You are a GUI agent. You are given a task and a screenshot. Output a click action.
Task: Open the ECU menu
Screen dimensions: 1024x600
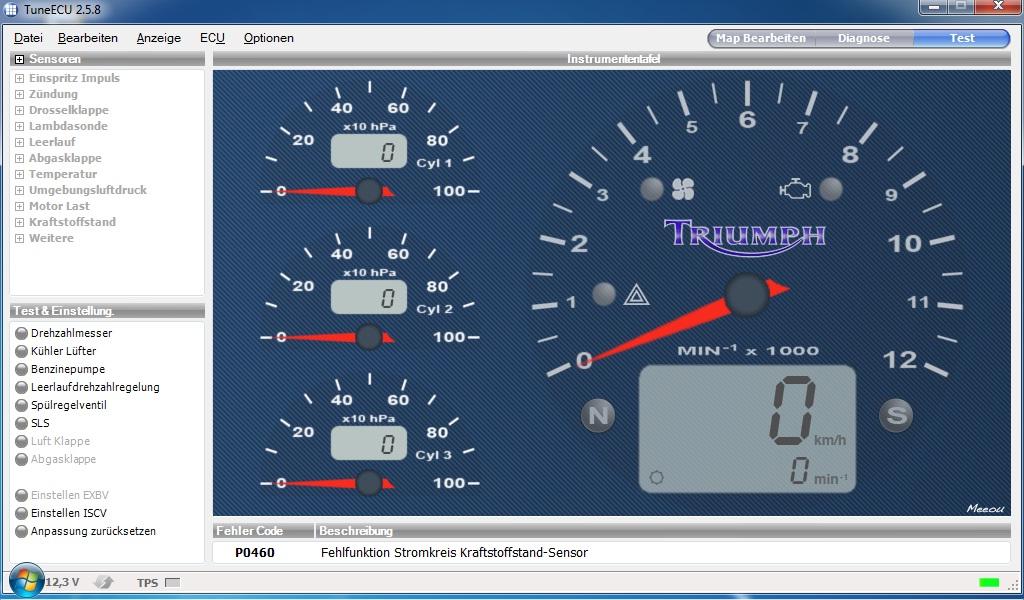(212, 38)
